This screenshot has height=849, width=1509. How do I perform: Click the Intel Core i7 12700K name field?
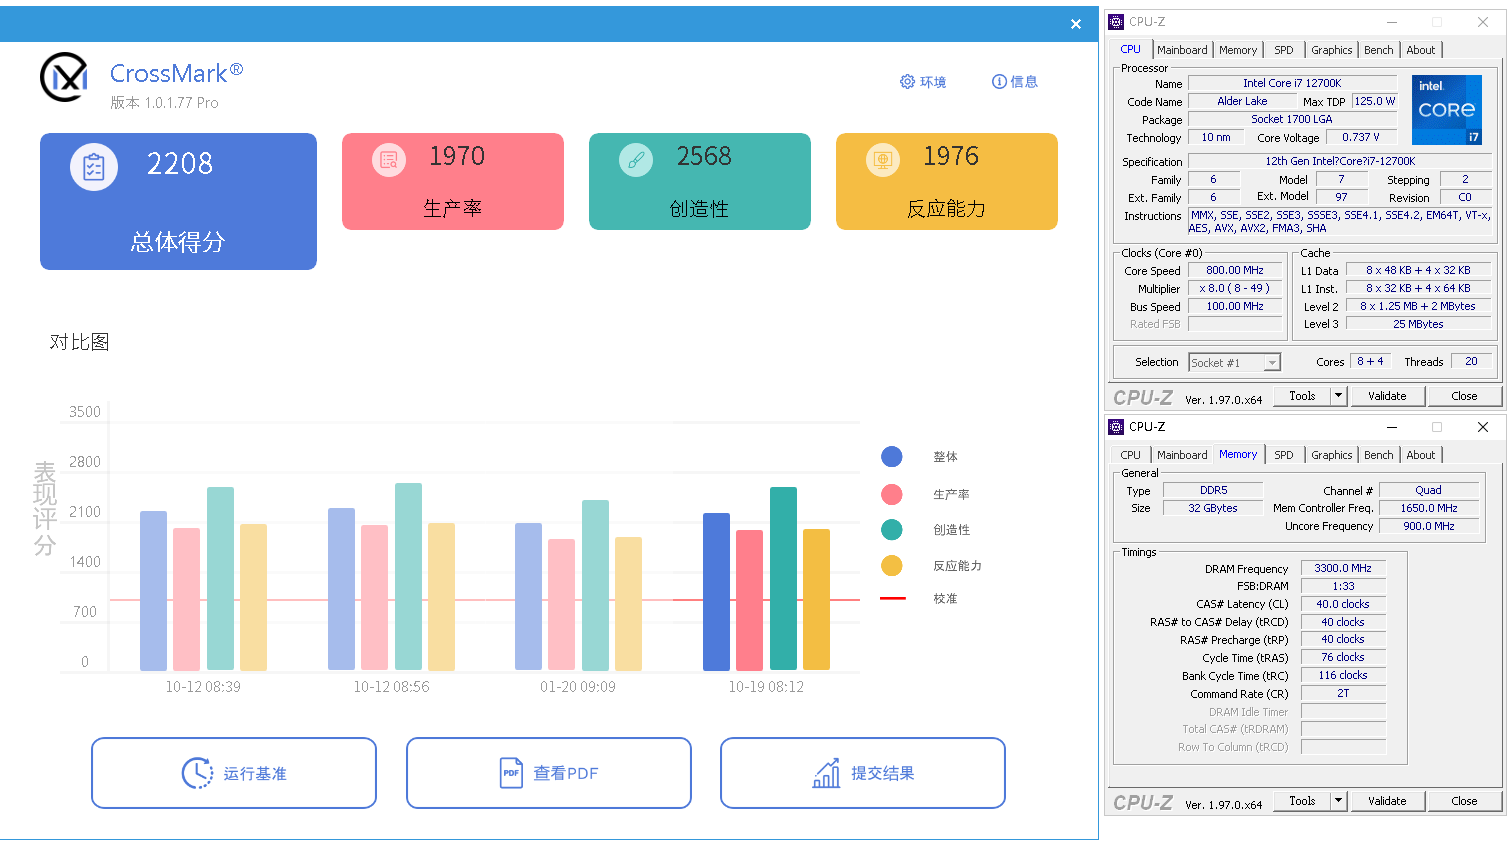pos(1292,83)
